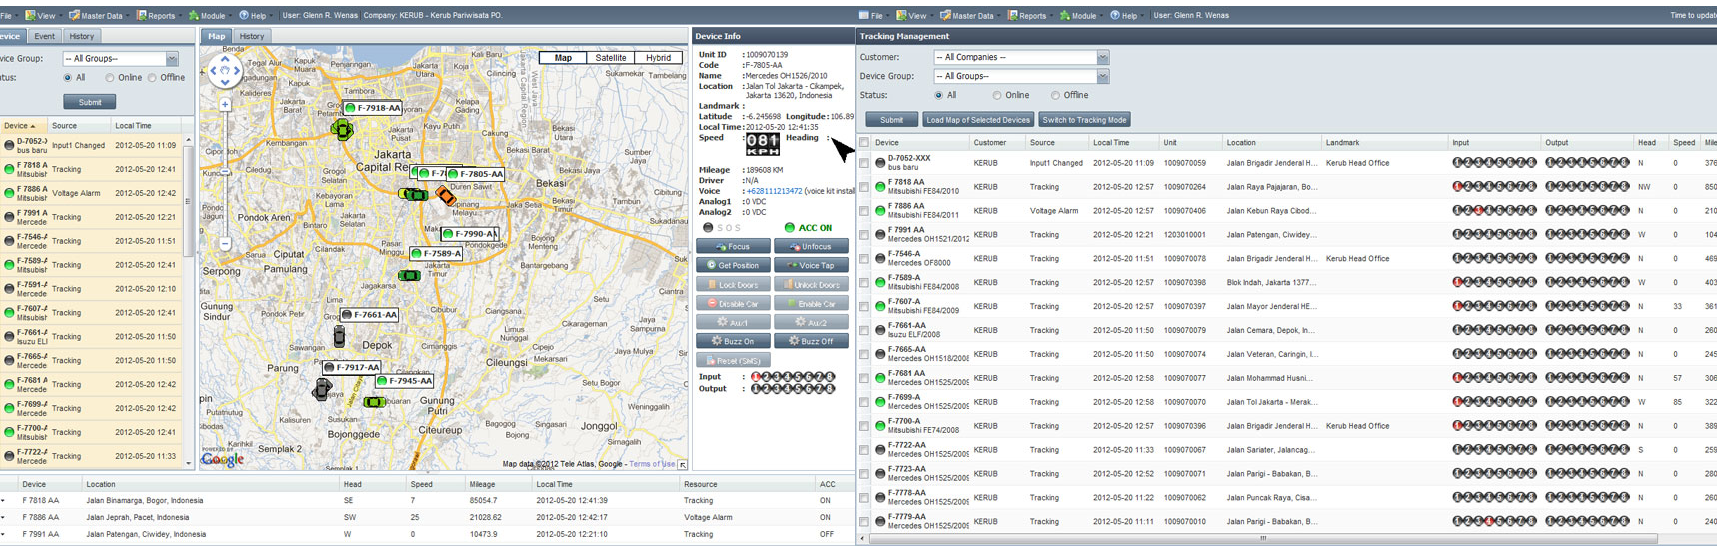Viewport: 1717px width, 552px height.
Task: Open Device Group dropdown in Tracking Management
Action: (1102, 77)
